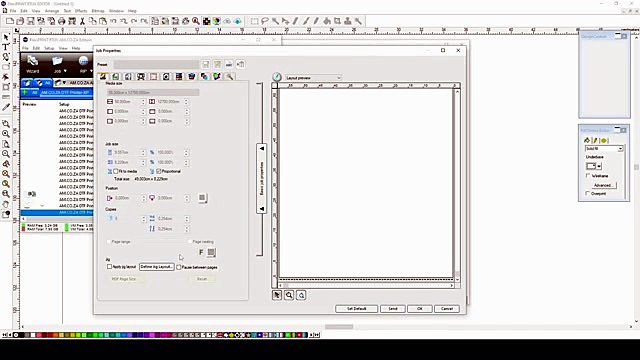
Task: Click the Paste clipboard icon in toolbar
Action: 103,21
